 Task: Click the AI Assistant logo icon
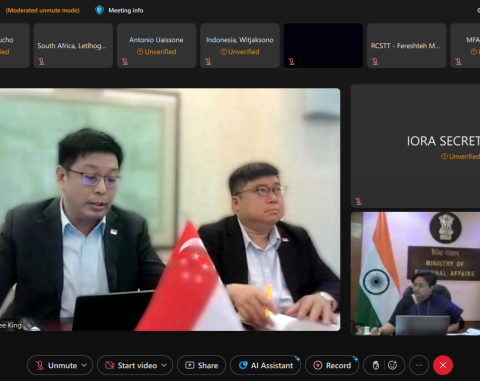pyautogui.click(x=243, y=365)
